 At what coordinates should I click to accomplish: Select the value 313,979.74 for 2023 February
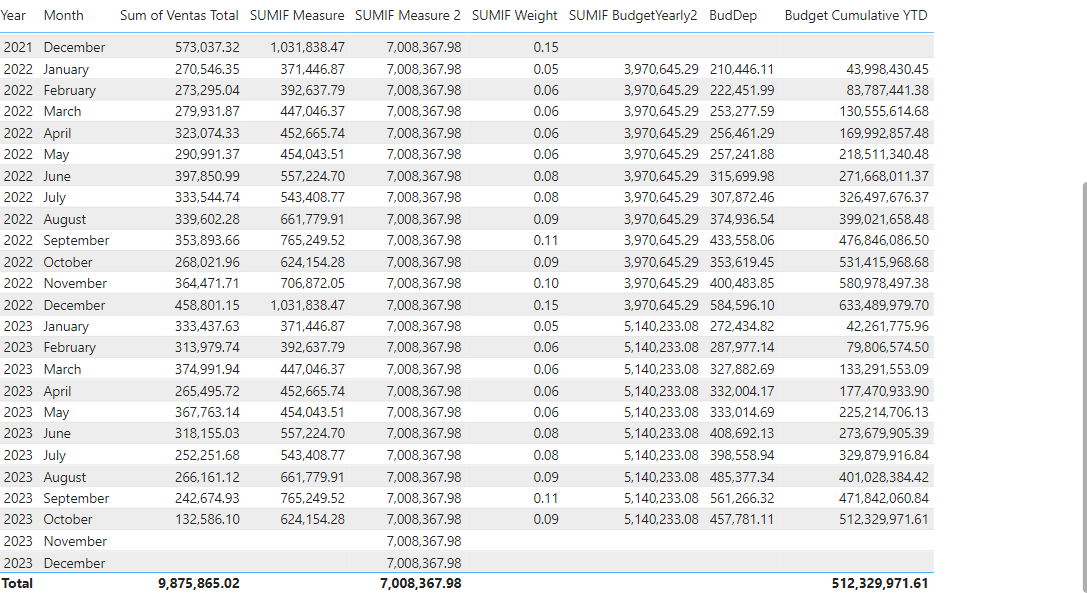(207, 347)
